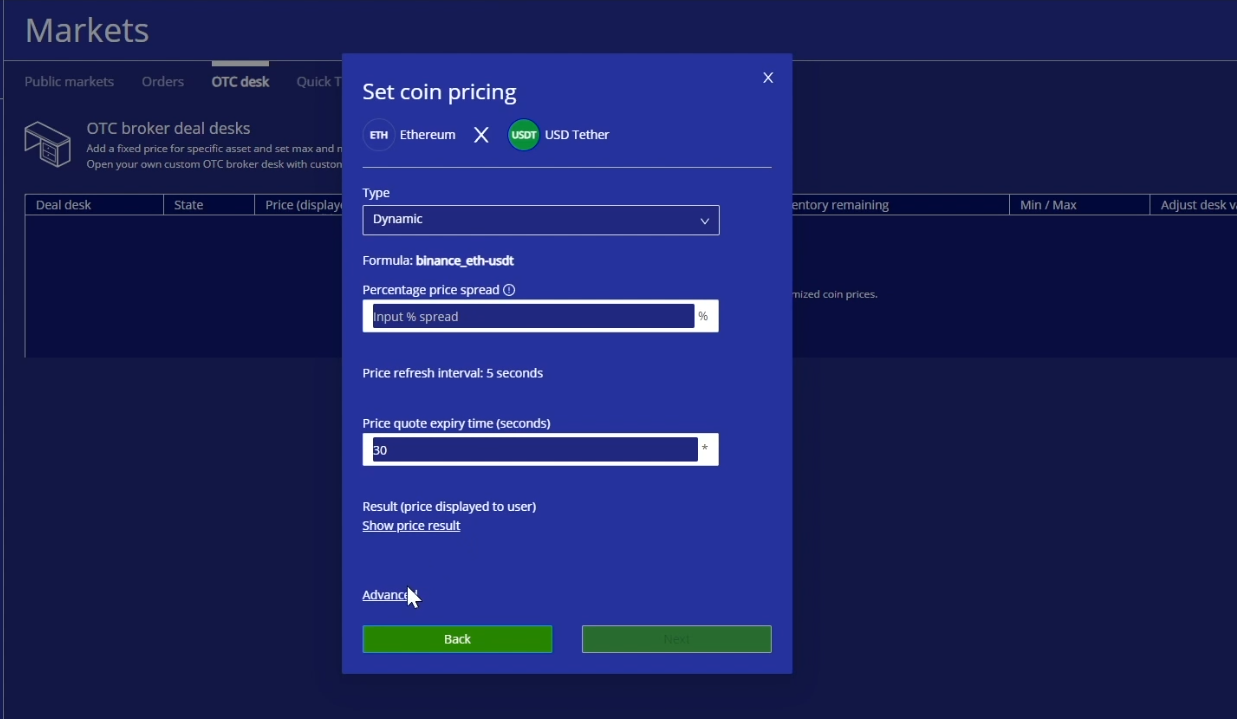The width and height of the screenshot is (1237, 719).
Task: Open the Type dropdown showing Dynamic
Action: click(x=540, y=220)
